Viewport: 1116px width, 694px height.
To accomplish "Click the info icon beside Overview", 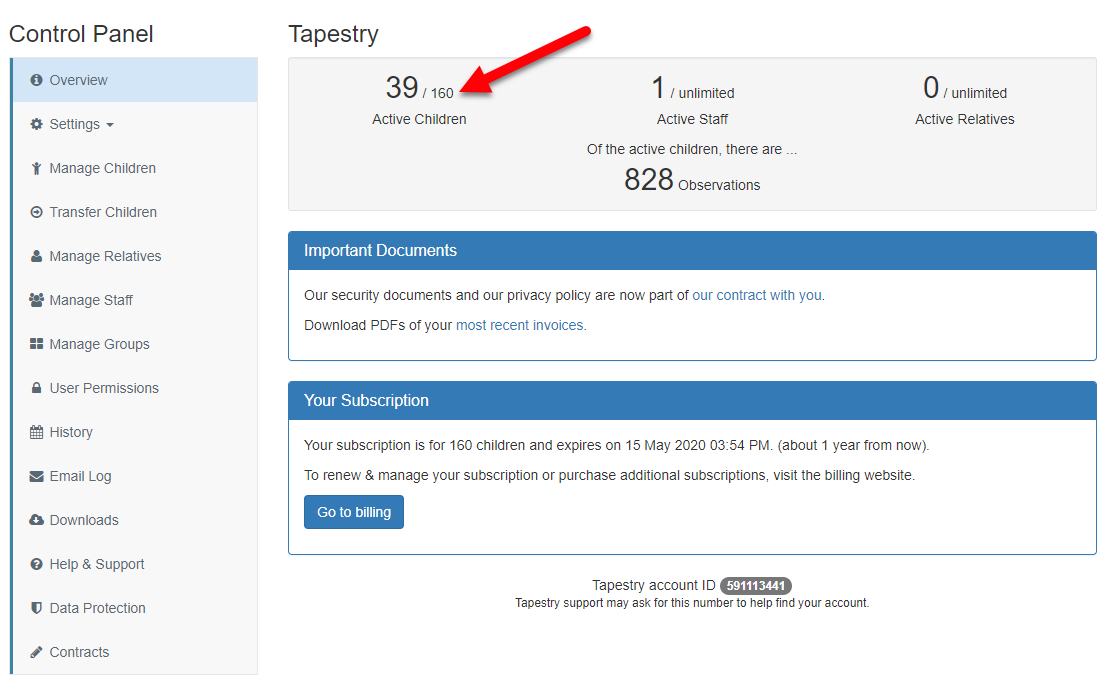I will click(x=36, y=80).
